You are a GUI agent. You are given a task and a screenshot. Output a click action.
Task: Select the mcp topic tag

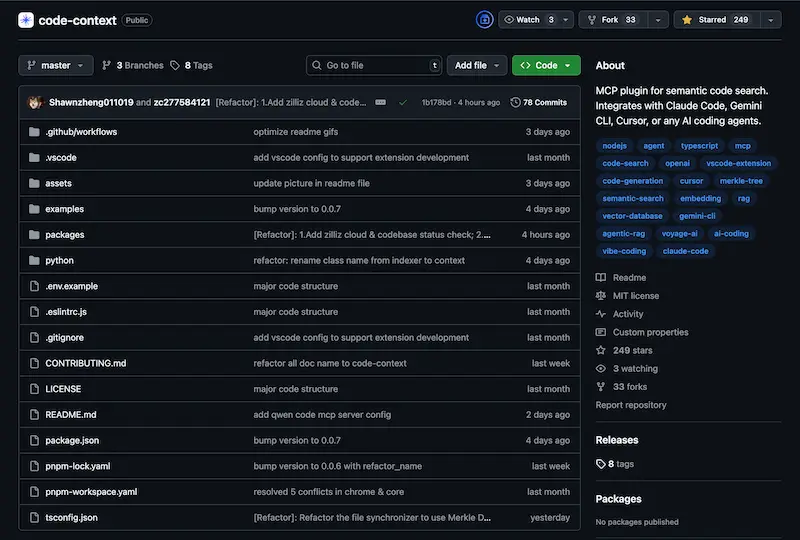tap(742, 146)
